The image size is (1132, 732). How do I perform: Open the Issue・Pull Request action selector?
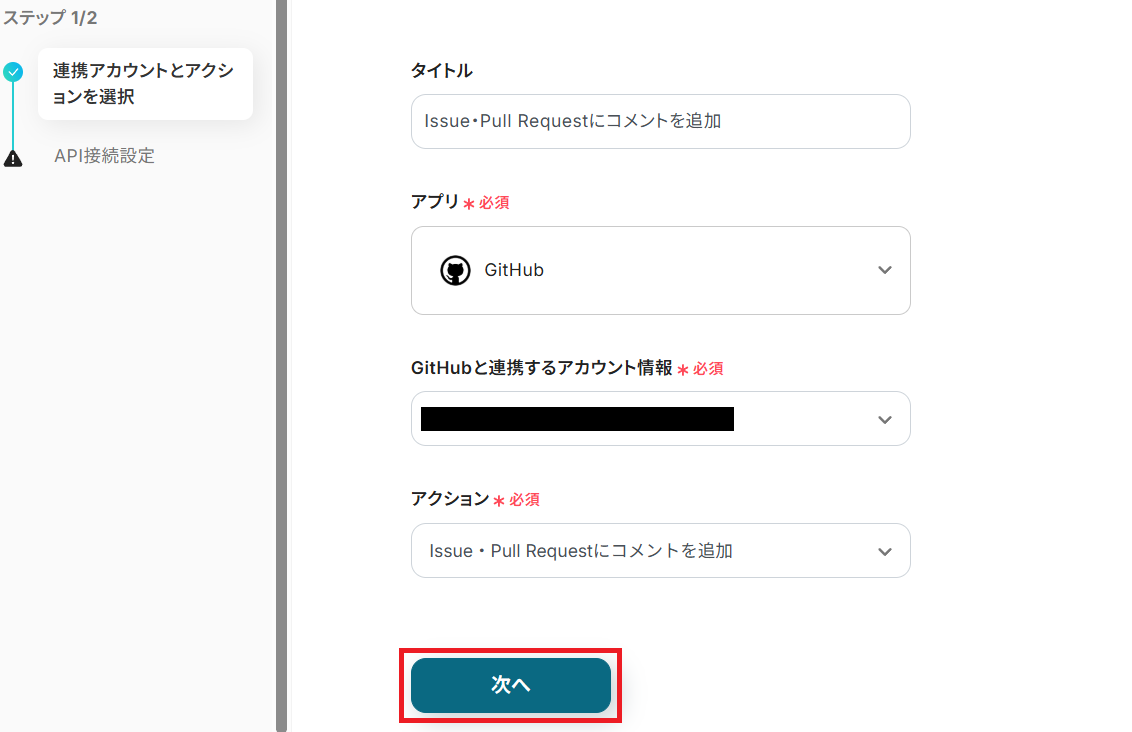(640, 551)
